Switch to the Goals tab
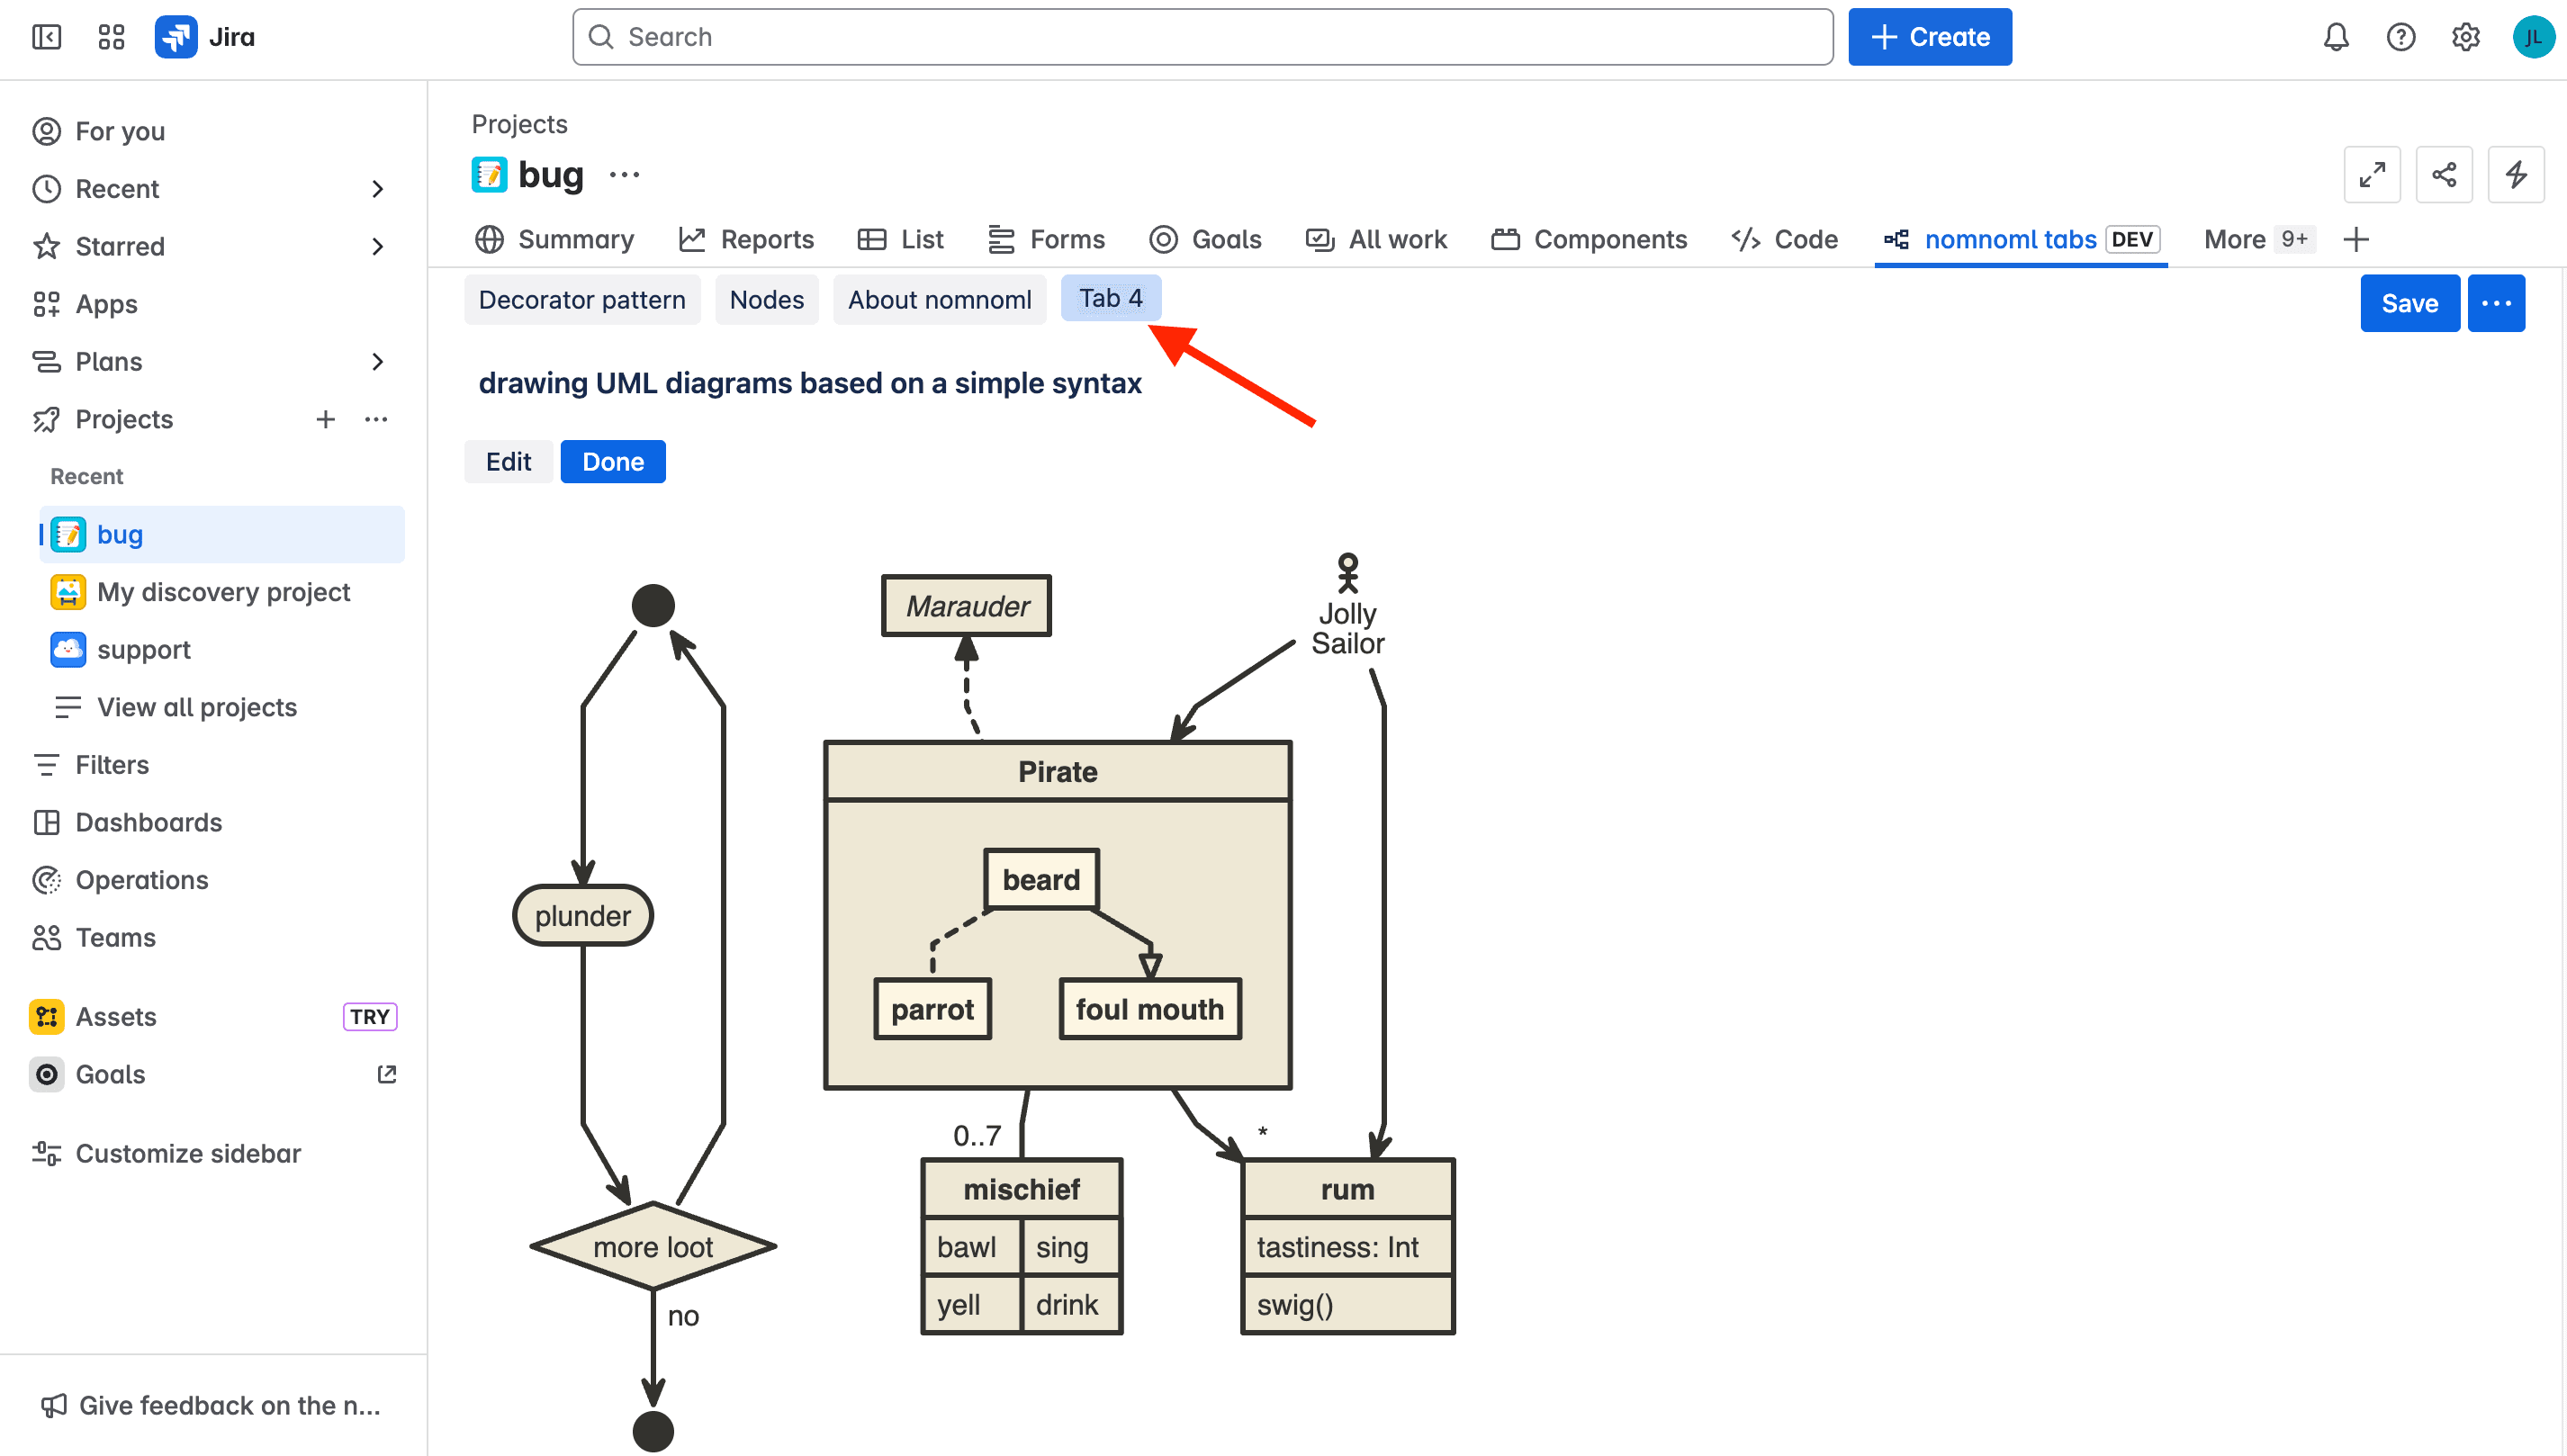Viewport: 2567px width, 1456px height. 1205,239
